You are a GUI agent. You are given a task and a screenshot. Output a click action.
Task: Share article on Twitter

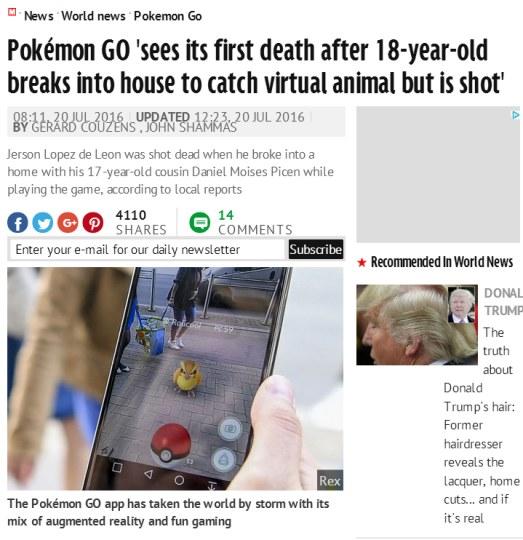tap(43, 223)
